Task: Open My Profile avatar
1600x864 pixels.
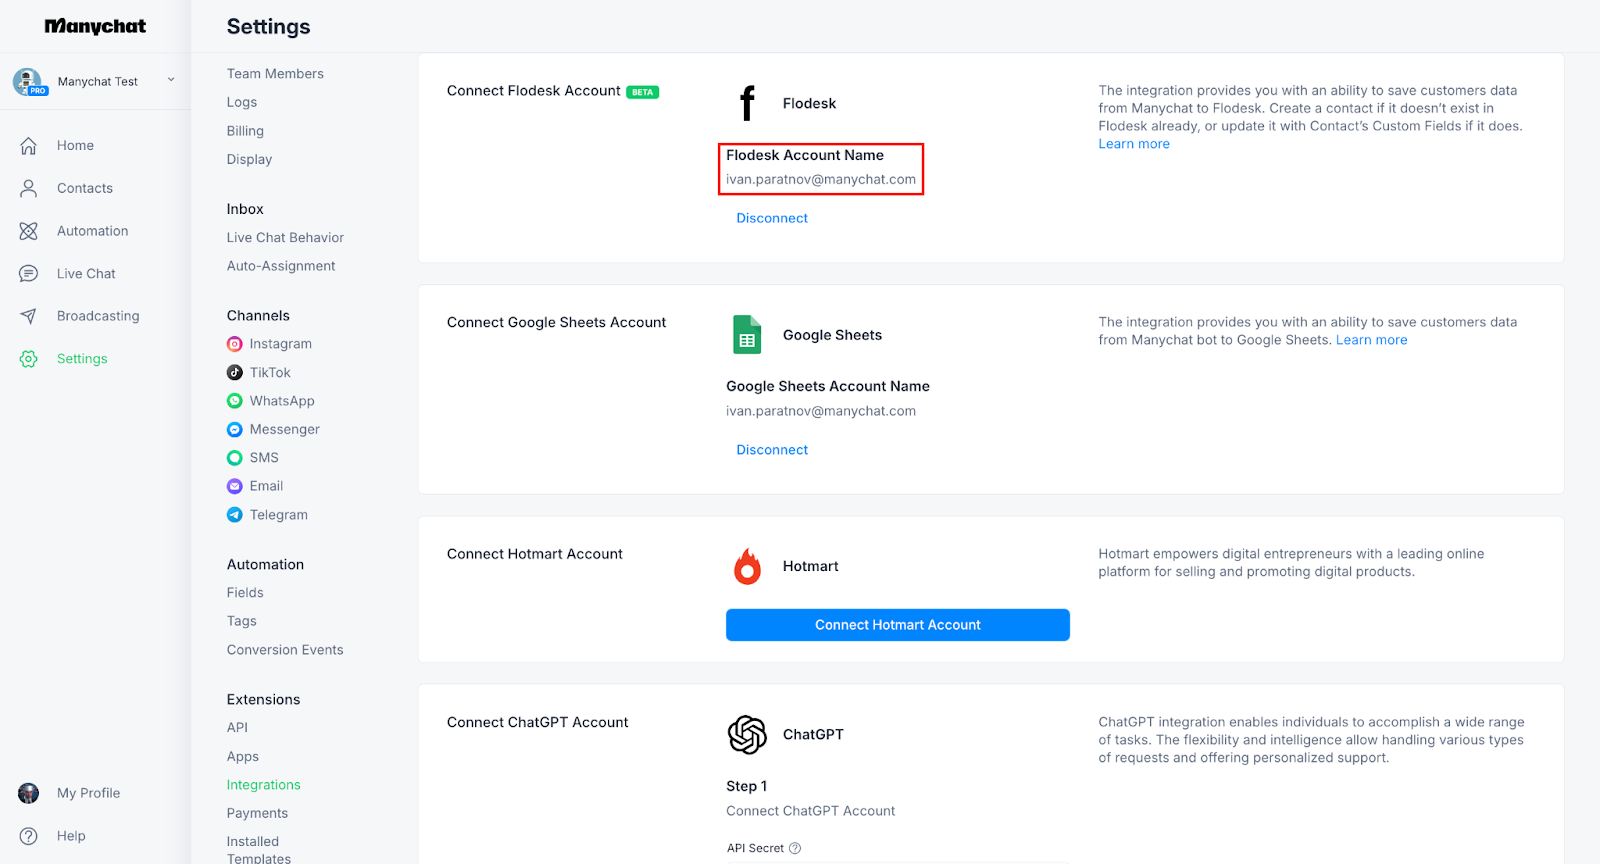Action: click(29, 793)
